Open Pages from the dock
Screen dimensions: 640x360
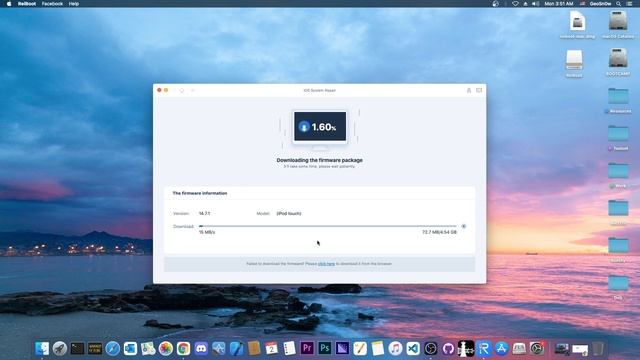360,348
